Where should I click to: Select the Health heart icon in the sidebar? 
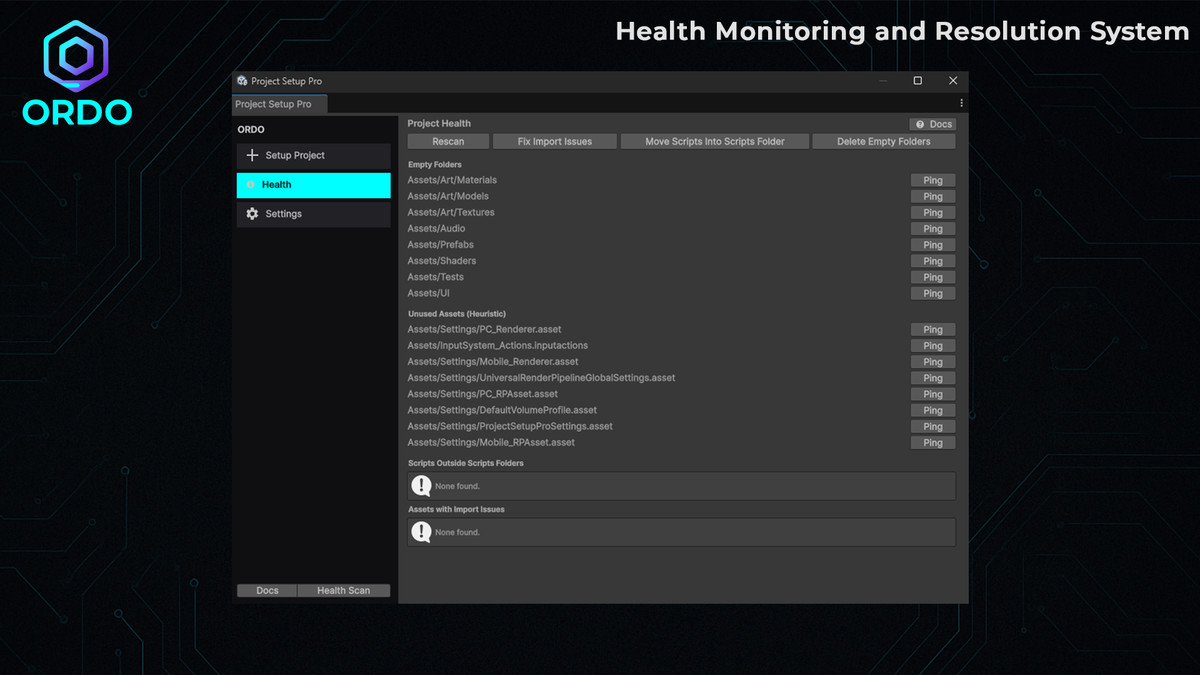(252, 185)
